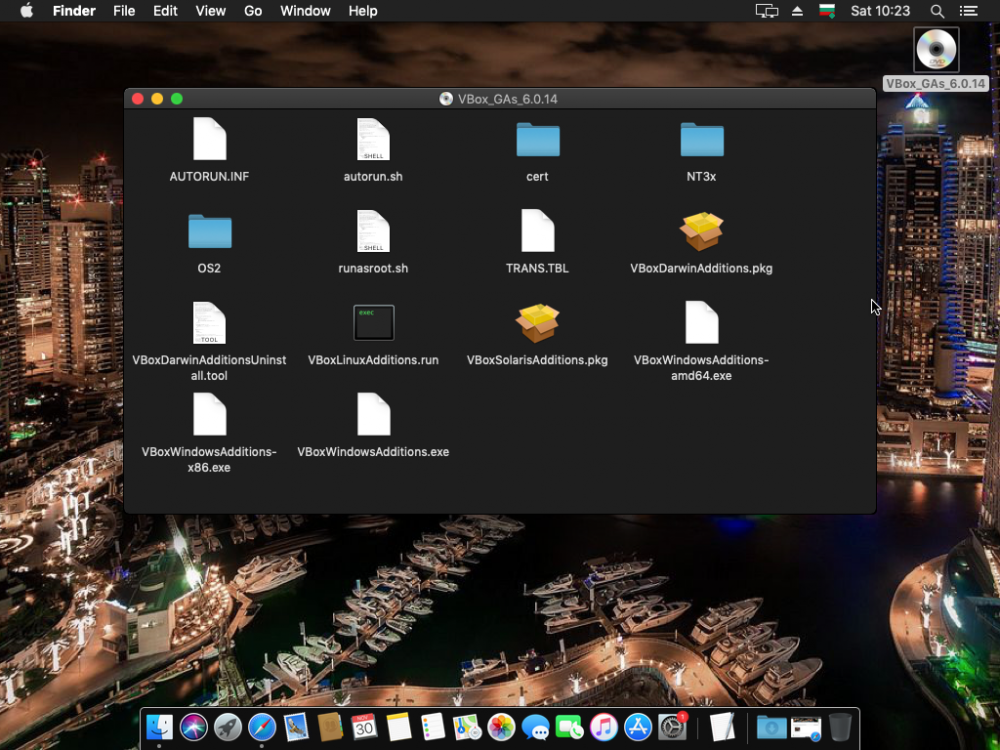Launch Siri from the Dock
Viewport: 1000px width, 750px height.
point(193,727)
